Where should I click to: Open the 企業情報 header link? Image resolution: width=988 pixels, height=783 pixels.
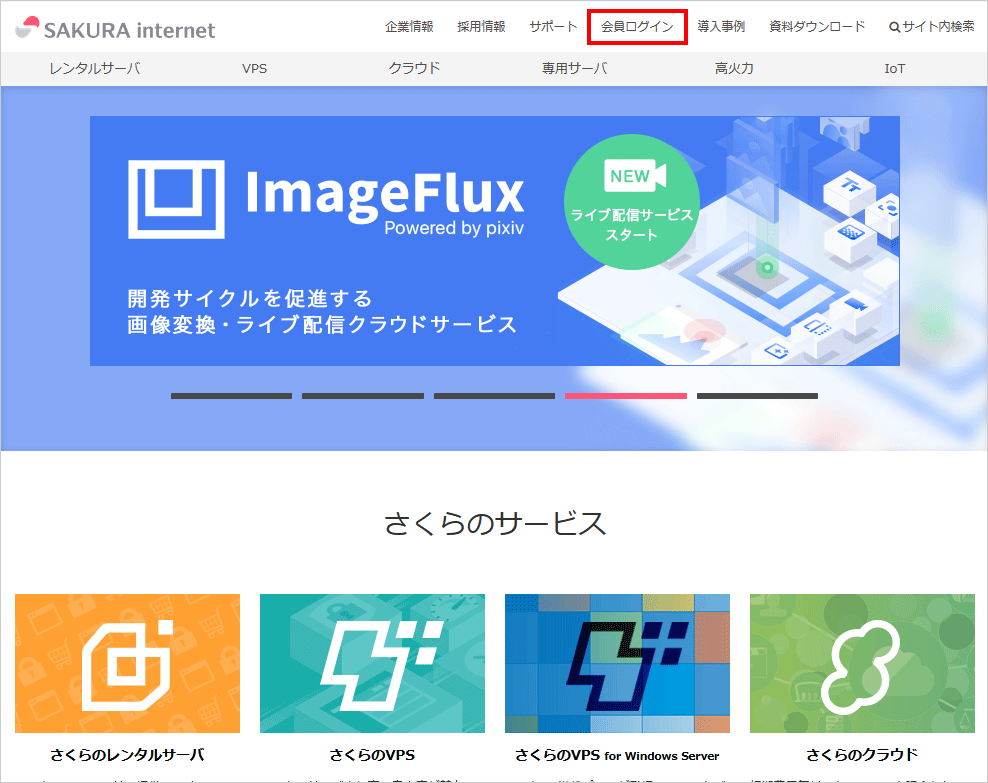409,26
